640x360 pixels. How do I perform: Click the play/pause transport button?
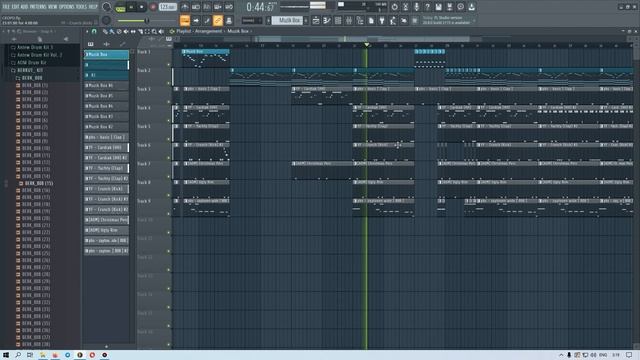coord(131,7)
